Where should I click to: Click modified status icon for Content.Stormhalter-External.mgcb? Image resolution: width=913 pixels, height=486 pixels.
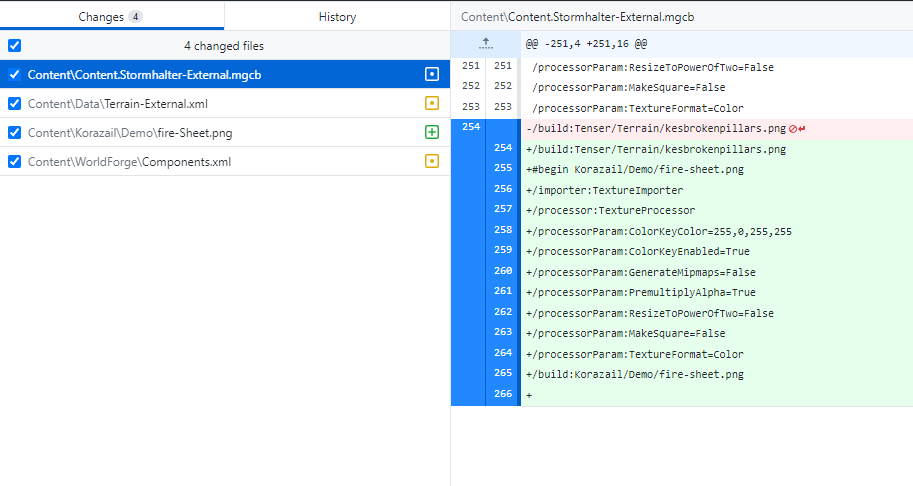coord(432,74)
